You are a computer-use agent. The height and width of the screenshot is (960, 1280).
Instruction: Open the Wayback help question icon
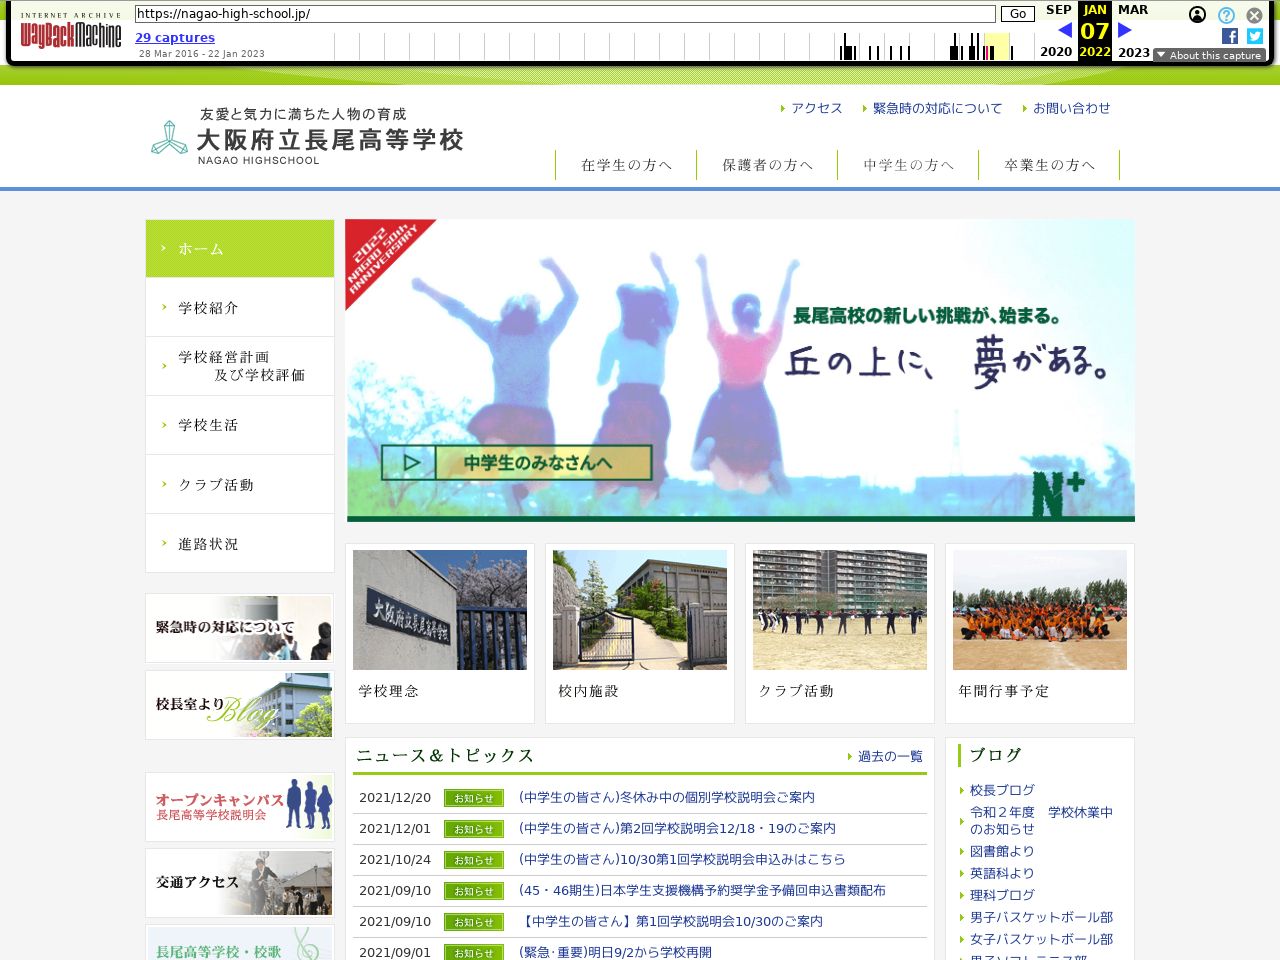click(1226, 15)
